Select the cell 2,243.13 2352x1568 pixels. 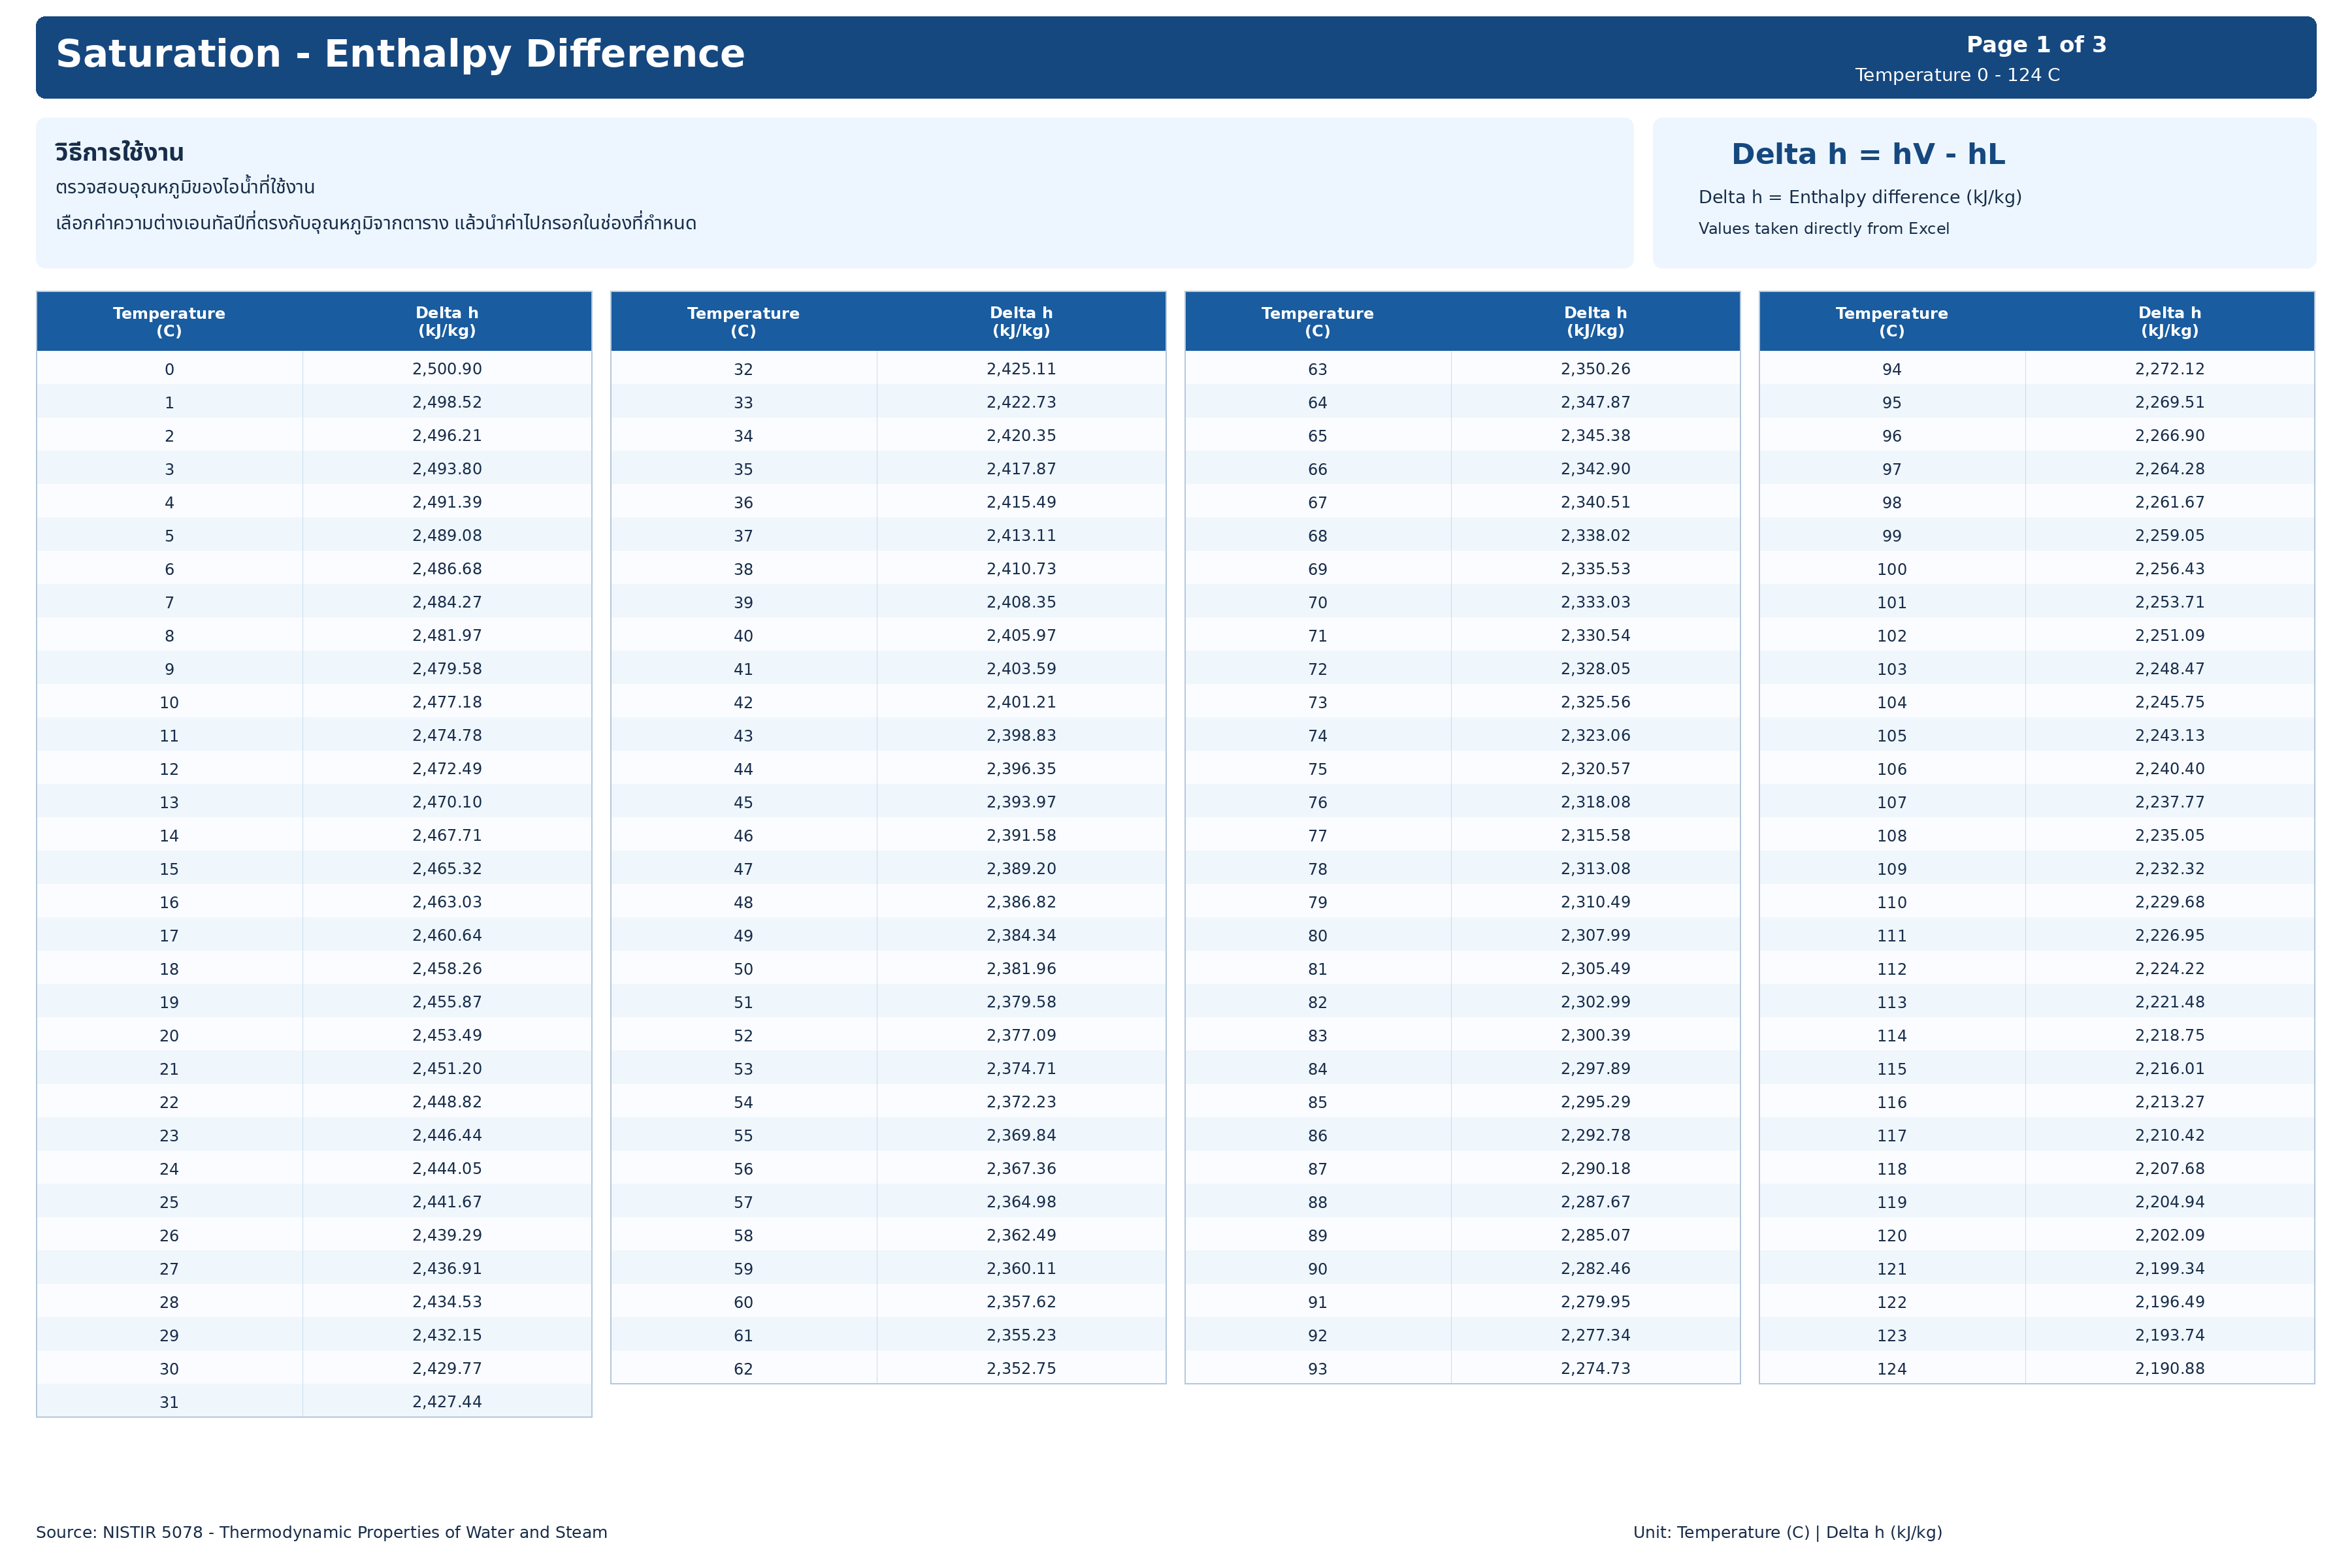(x=2169, y=735)
